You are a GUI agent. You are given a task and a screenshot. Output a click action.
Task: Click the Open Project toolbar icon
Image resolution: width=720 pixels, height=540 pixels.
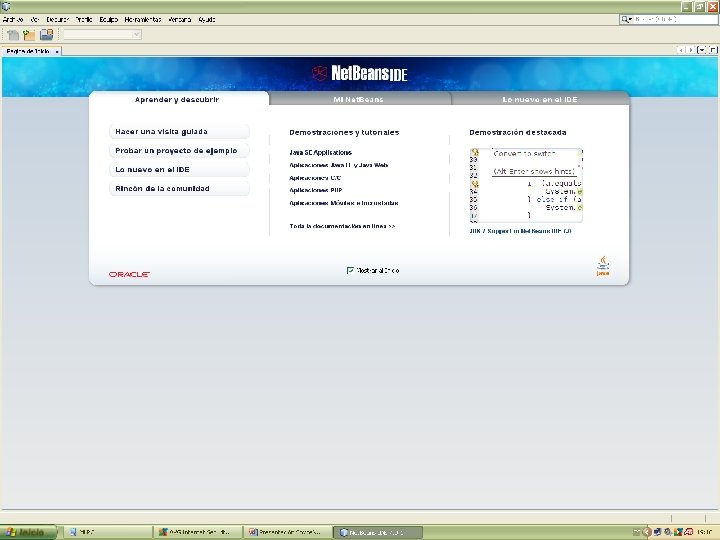click(46, 34)
